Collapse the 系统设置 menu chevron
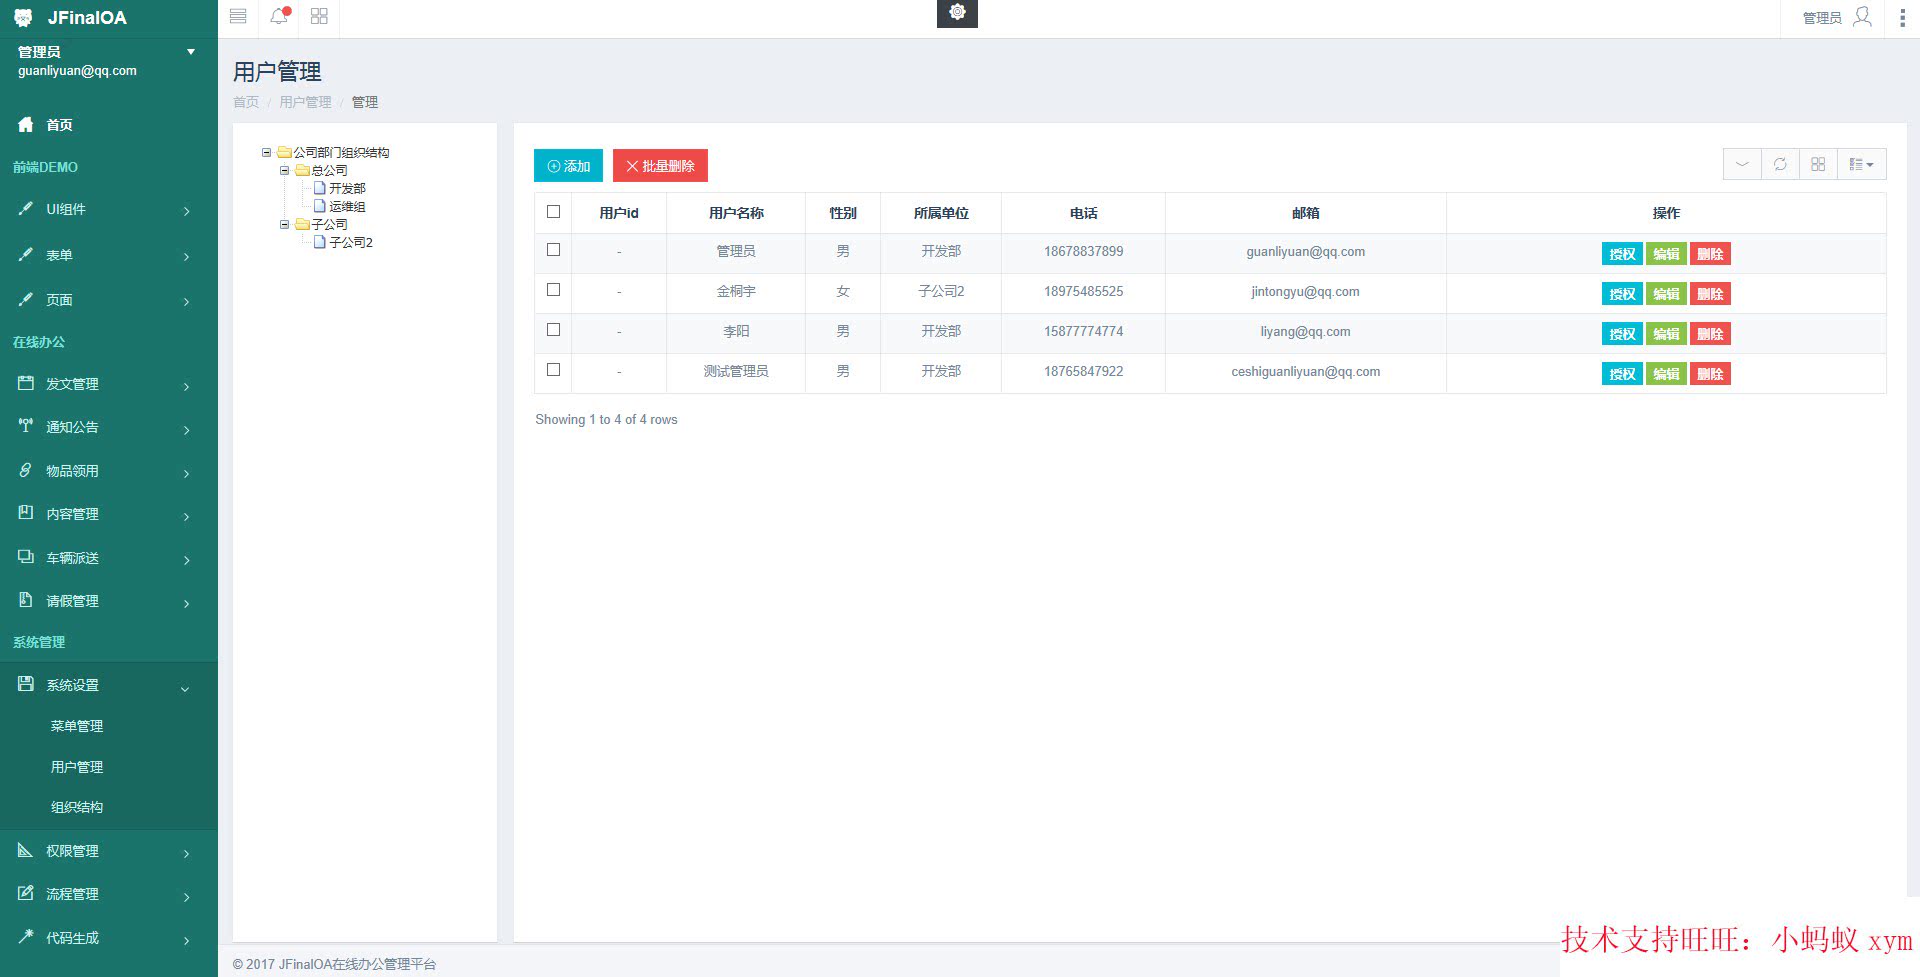The height and width of the screenshot is (977, 1920). tap(185, 688)
